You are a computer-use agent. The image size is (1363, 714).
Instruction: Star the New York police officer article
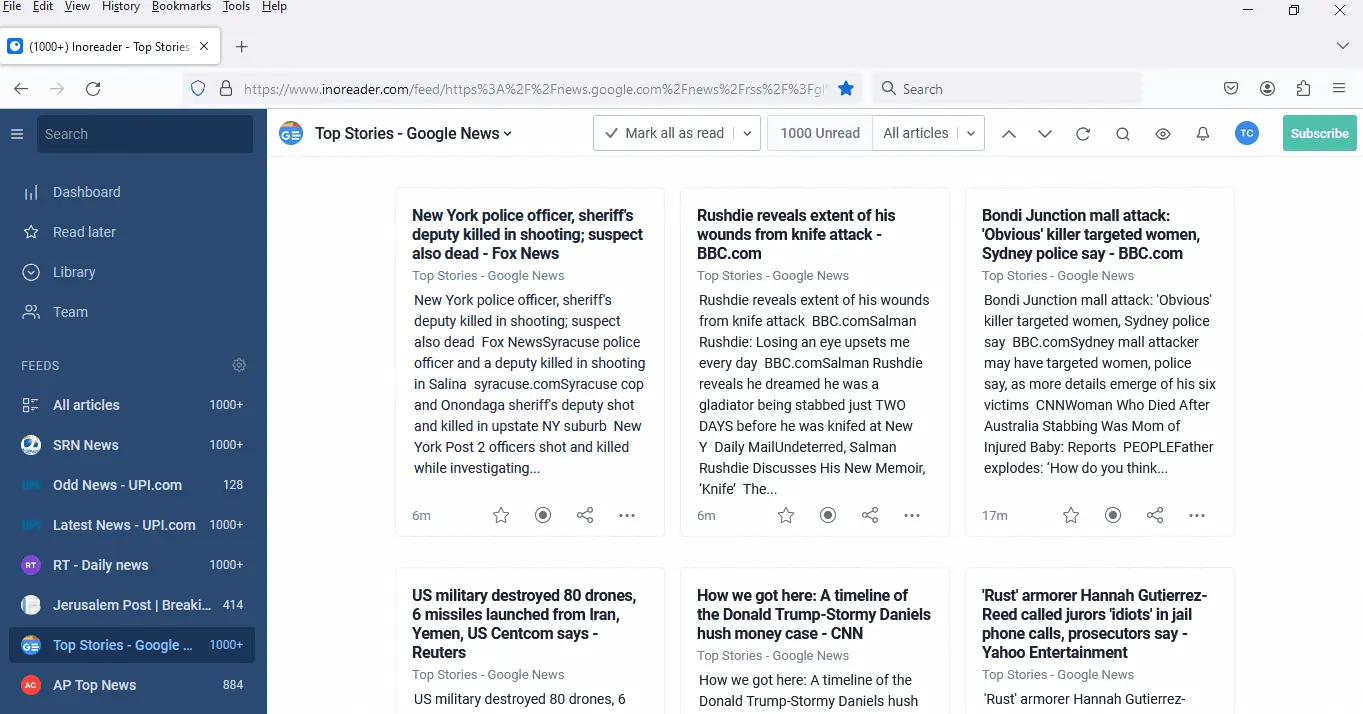coord(501,515)
